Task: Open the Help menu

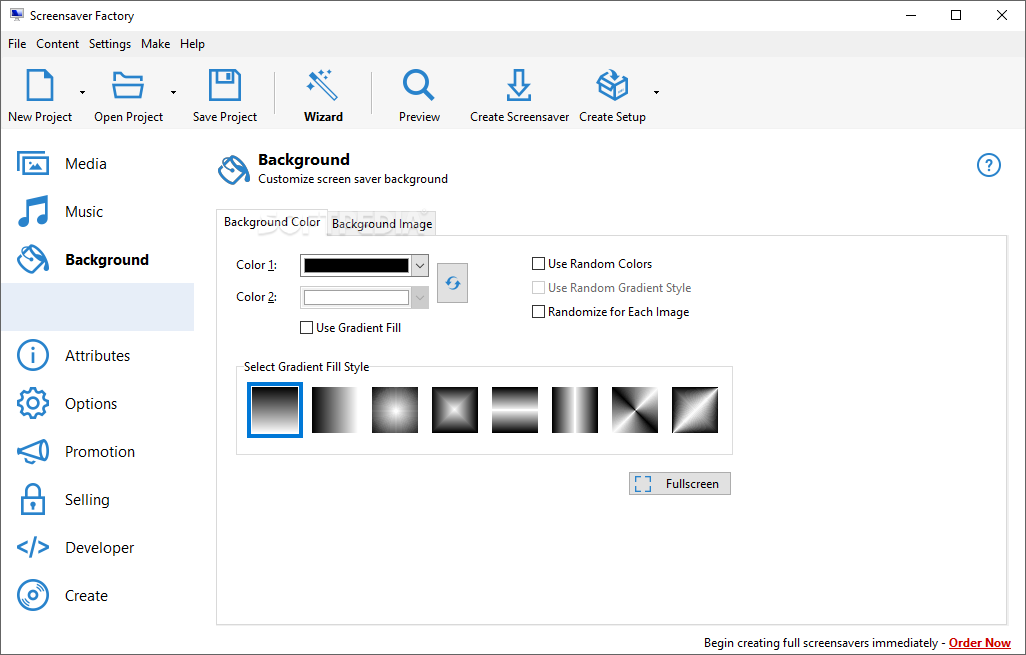Action: click(x=192, y=44)
